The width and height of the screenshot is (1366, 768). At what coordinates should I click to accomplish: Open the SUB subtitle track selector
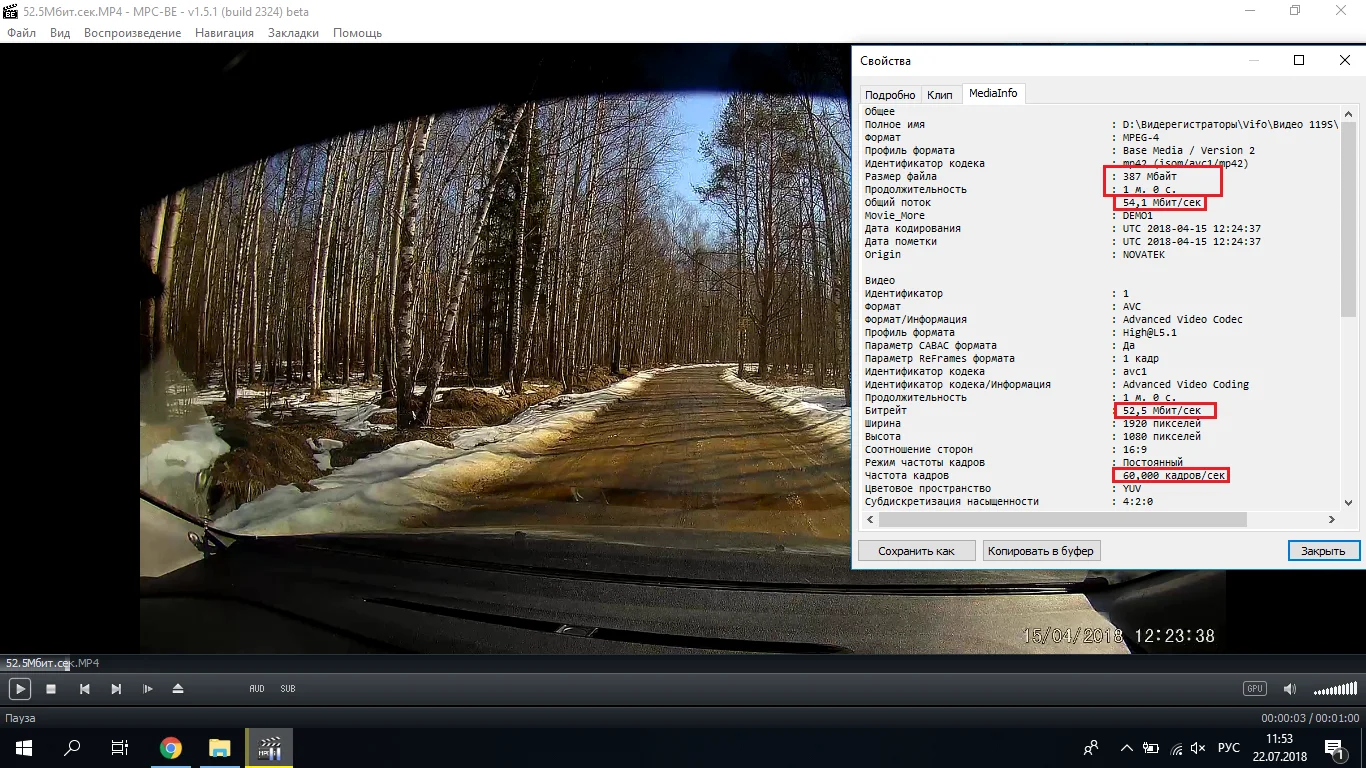click(288, 689)
